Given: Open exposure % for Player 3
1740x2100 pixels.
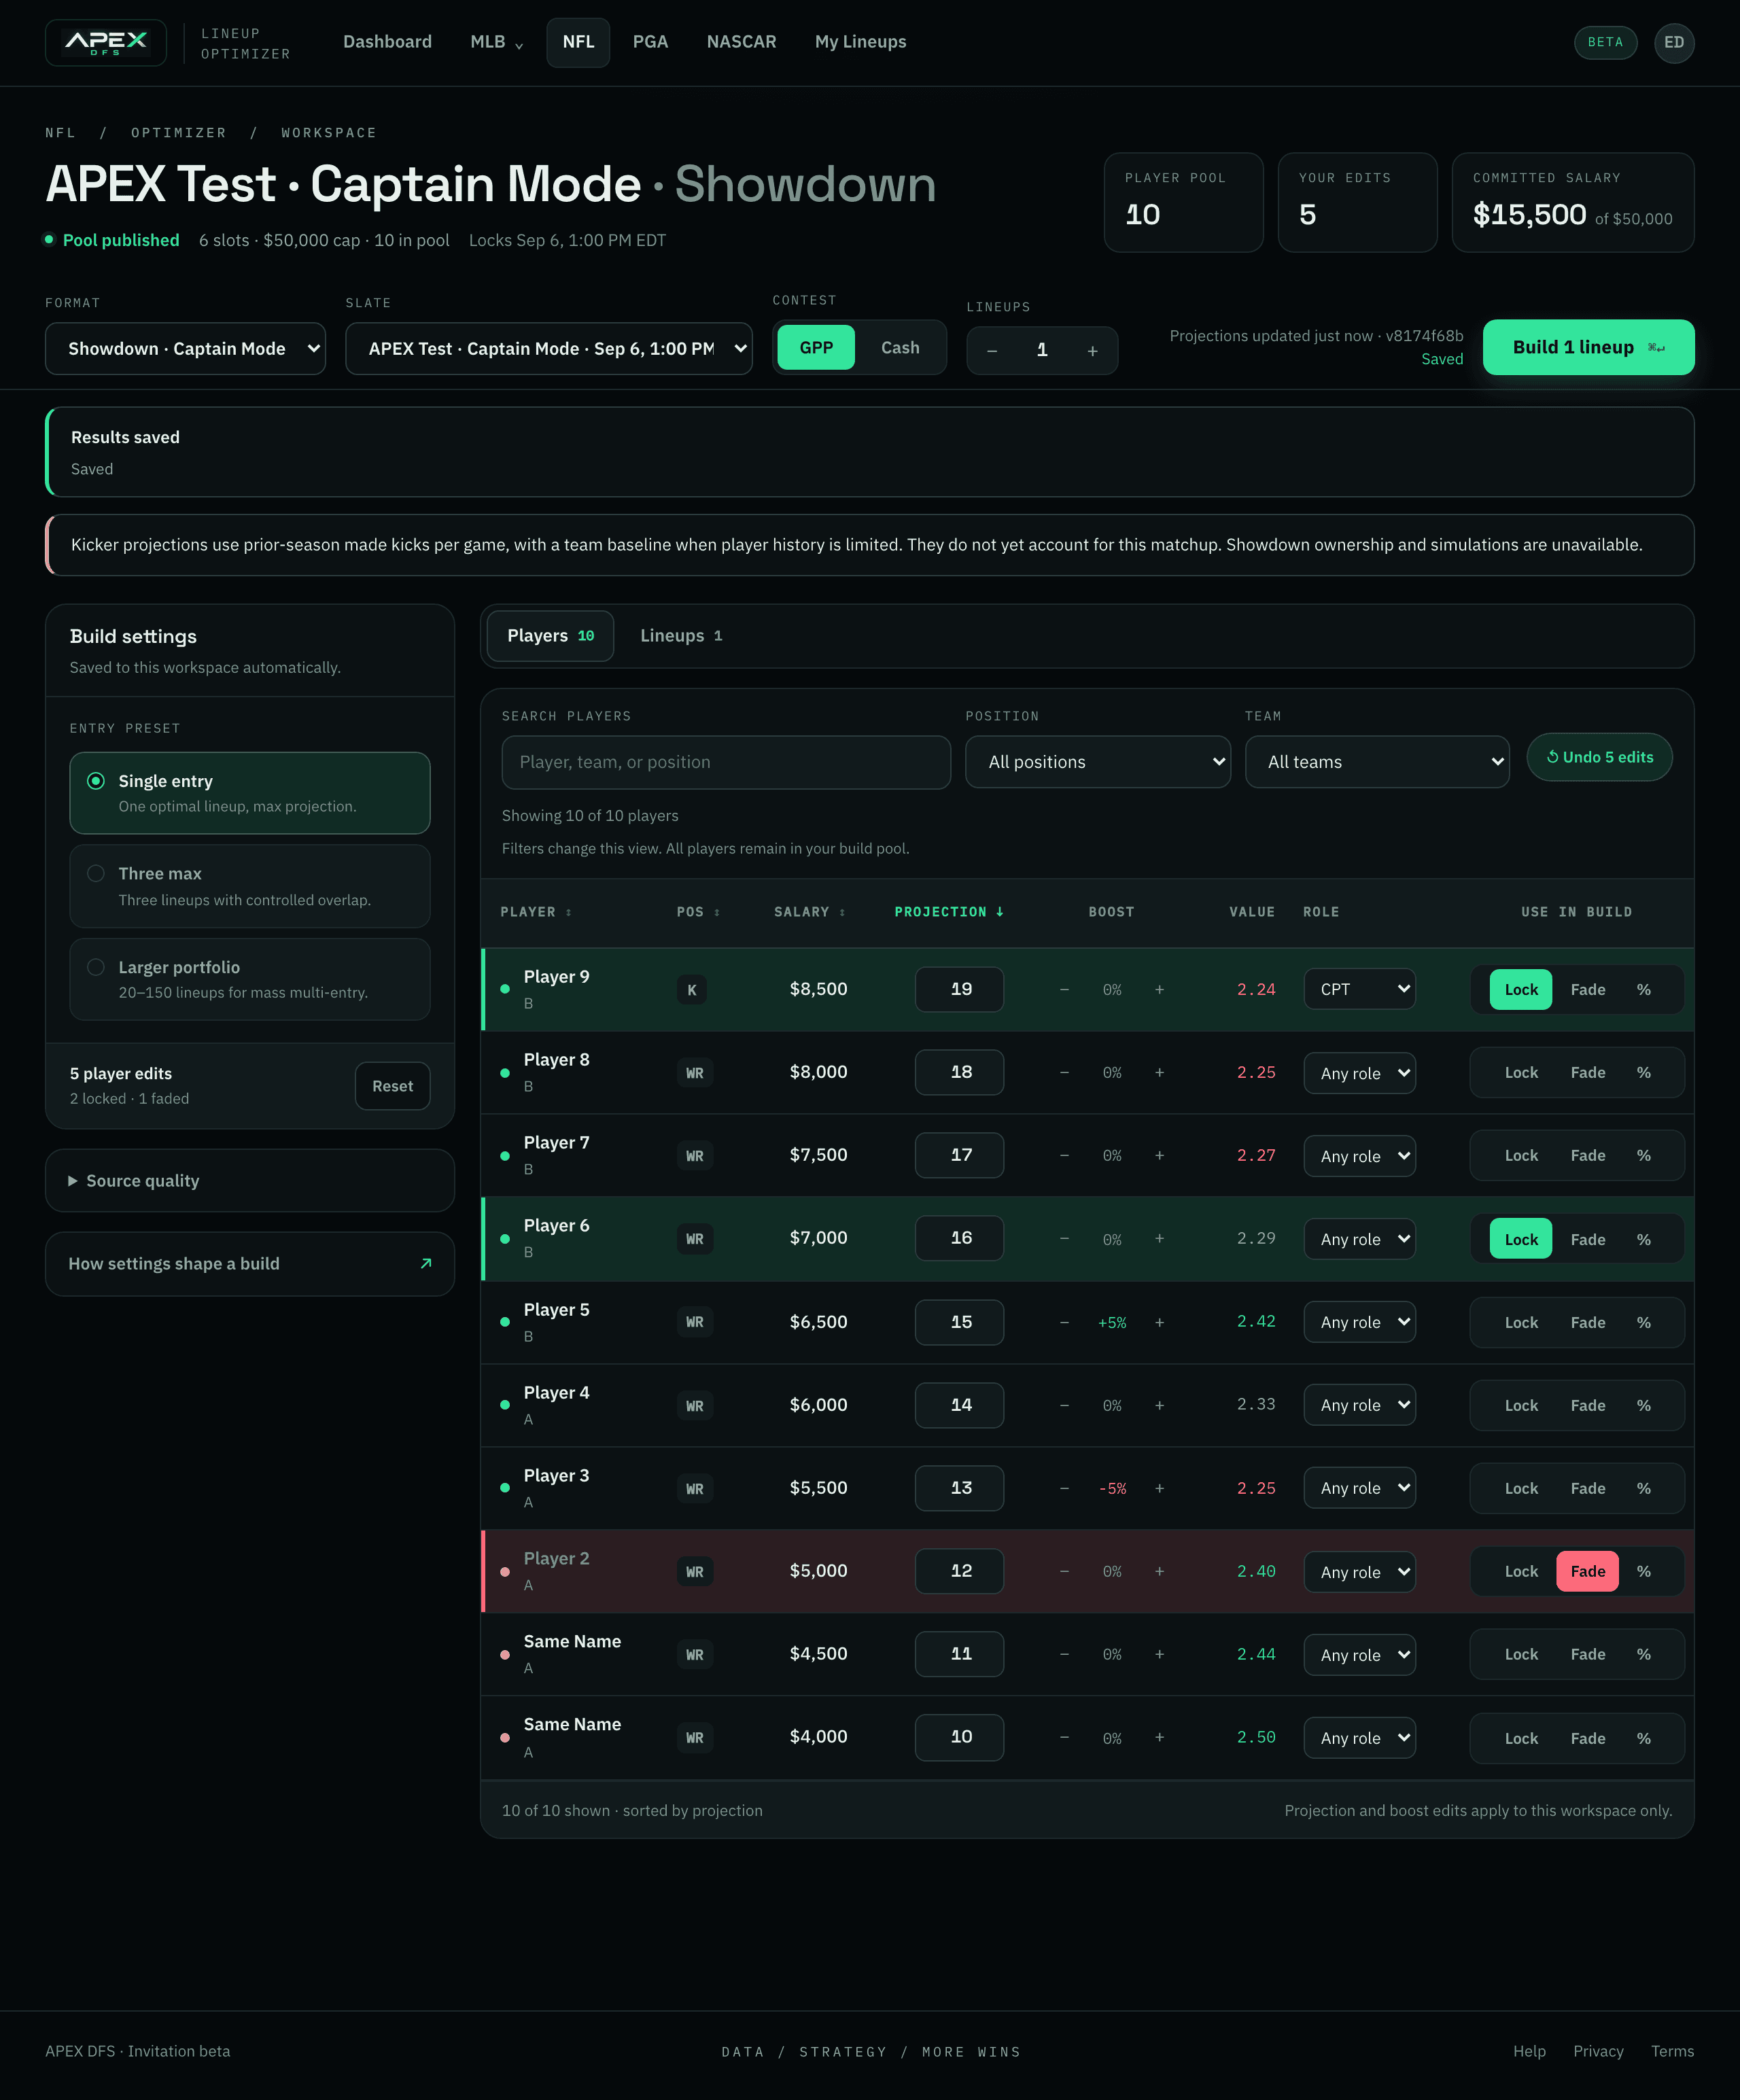Looking at the screenshot, I should (x=1643, y=1488).
